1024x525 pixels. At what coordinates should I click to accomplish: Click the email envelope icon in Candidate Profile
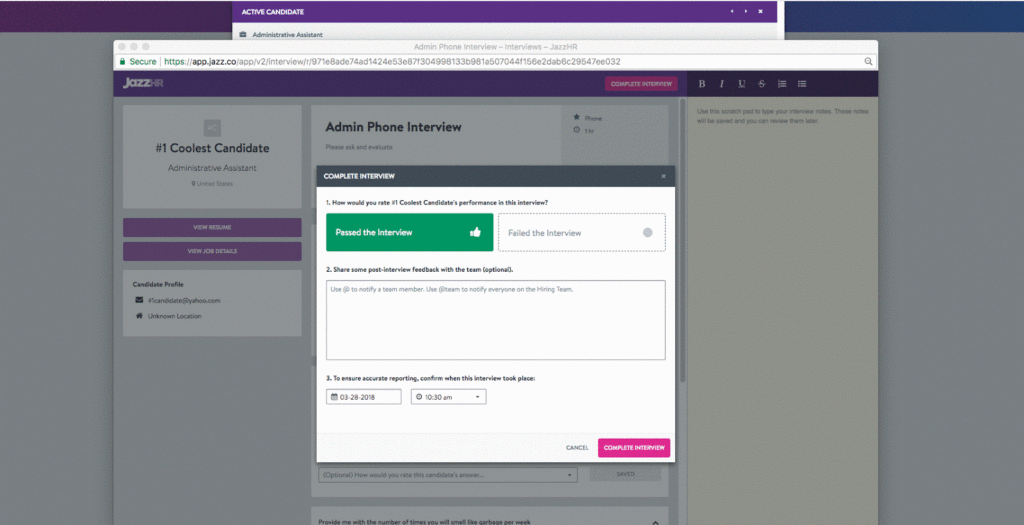tap(139, 300)
